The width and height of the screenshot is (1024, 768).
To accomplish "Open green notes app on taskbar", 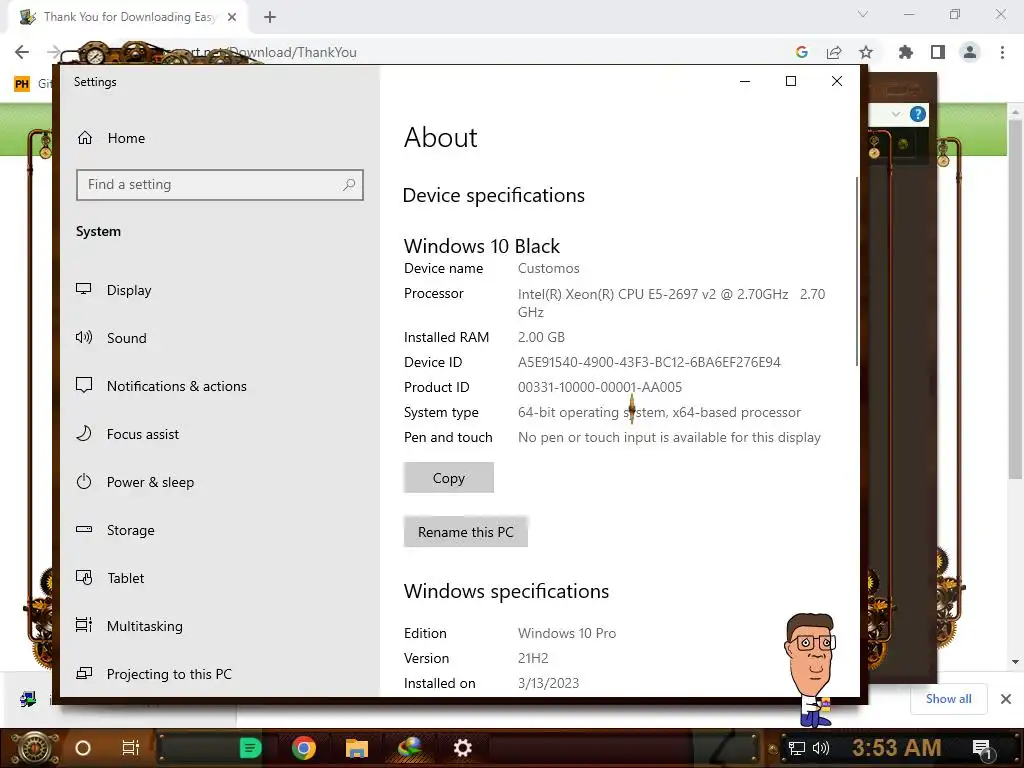I will tap(250, 748).
